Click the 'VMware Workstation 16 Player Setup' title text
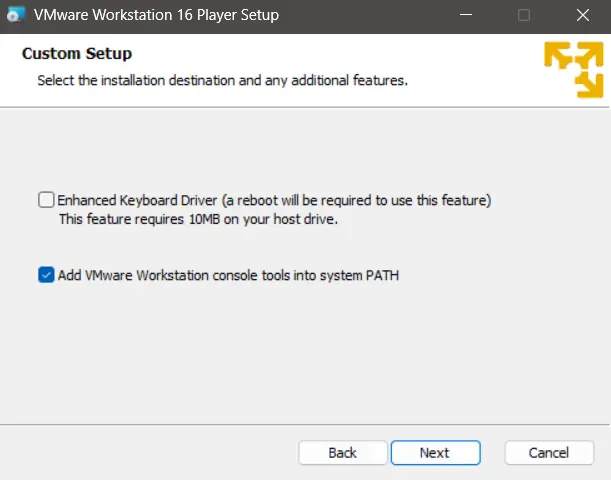This screenshot has height=480, width=611. [156, 16]
